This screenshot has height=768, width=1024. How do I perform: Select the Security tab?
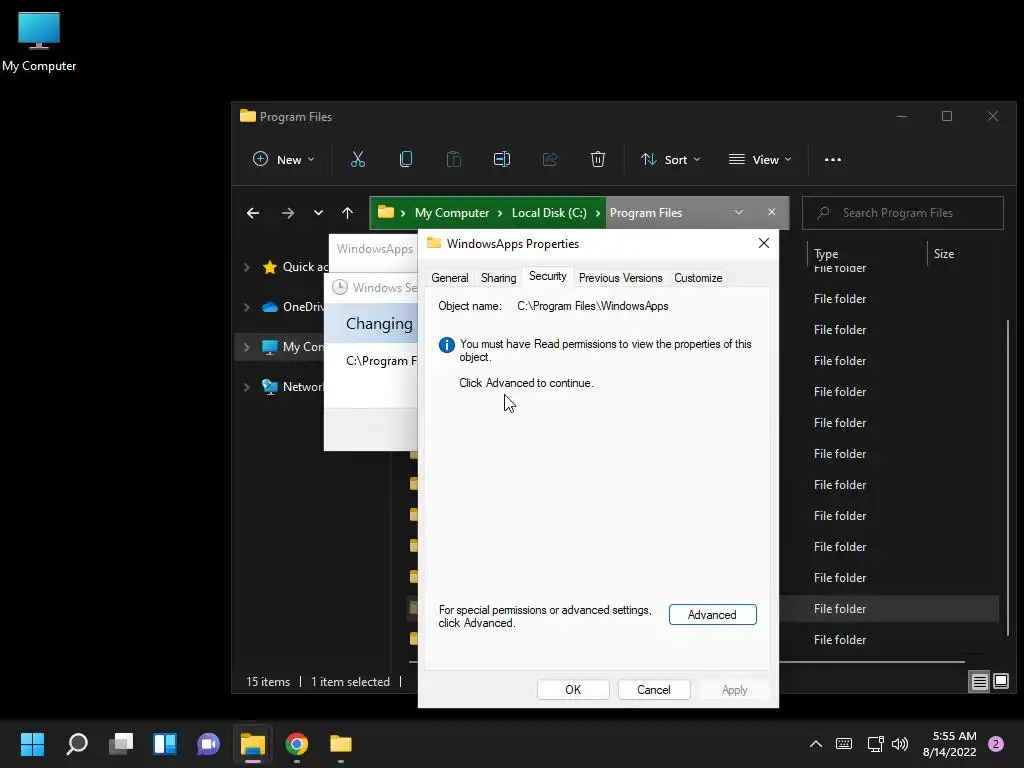tap(547, 276)
